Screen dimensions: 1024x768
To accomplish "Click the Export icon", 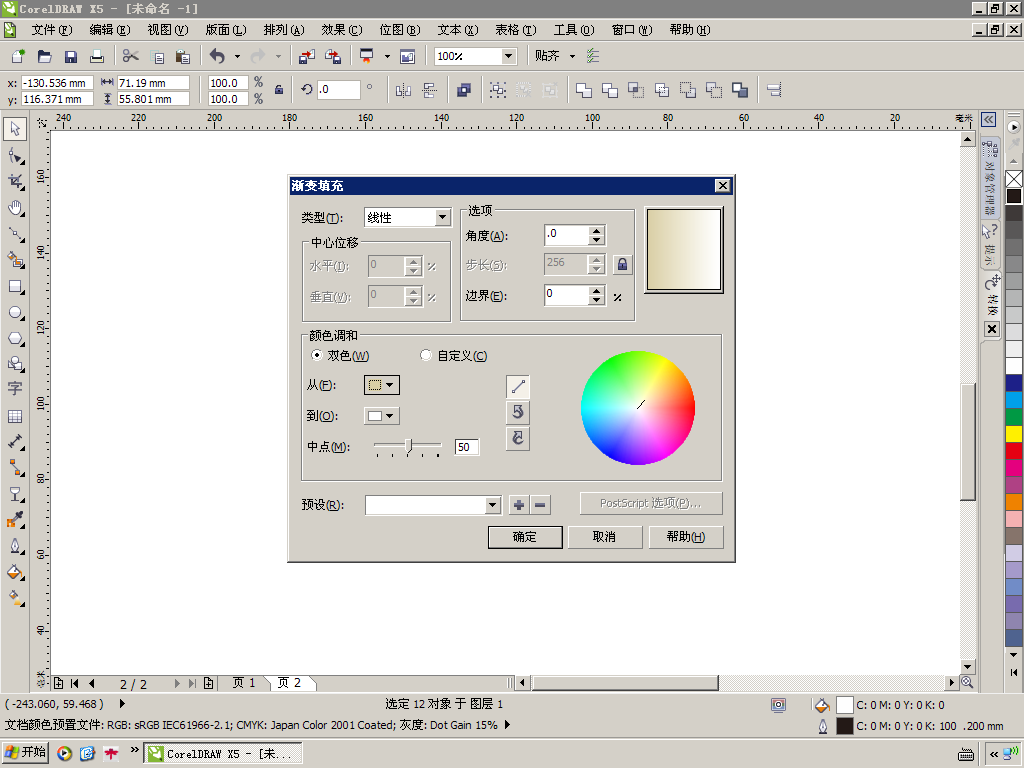I will coord(332,57).
